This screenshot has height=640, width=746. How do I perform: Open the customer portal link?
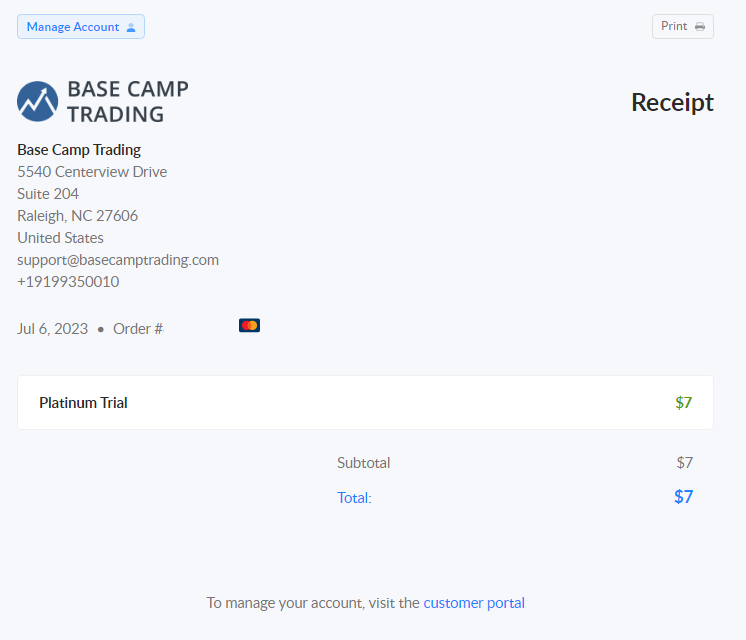click(474, 603)
